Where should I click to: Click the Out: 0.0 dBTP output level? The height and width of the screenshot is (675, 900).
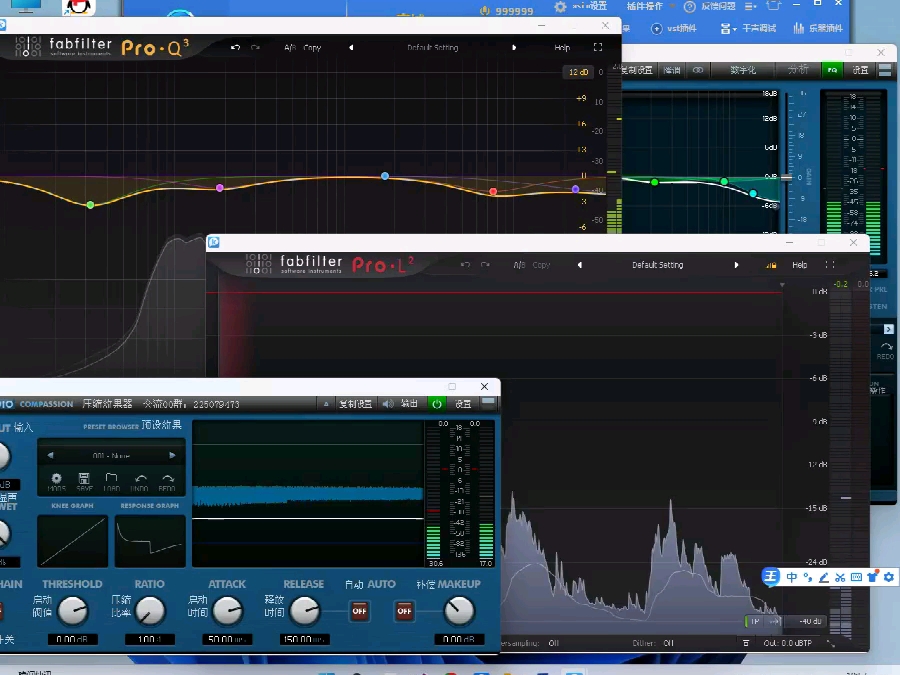(x=788, y=643)
